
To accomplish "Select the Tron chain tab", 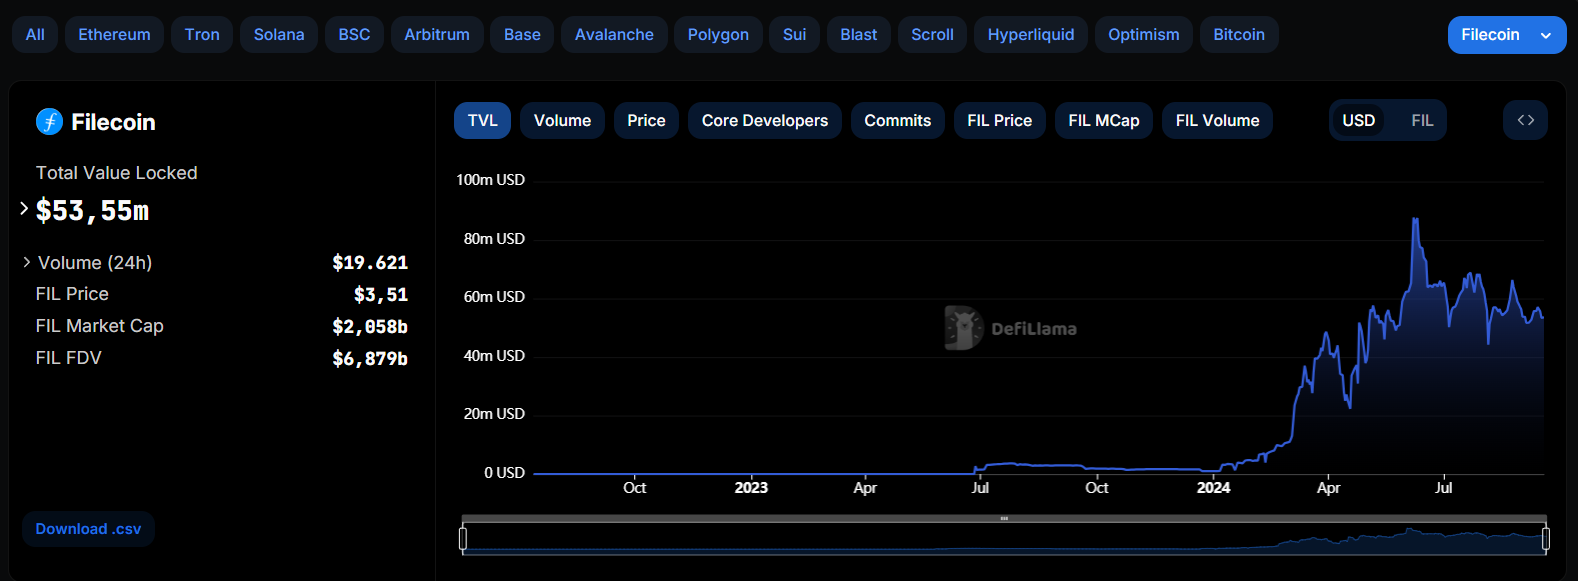I will (x=202, y=34).
